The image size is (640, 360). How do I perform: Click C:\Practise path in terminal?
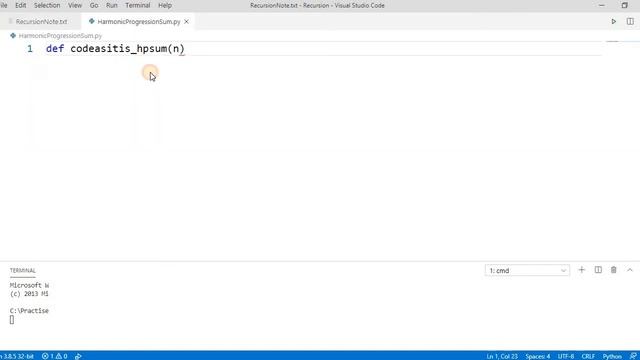(x=29, y=311)
